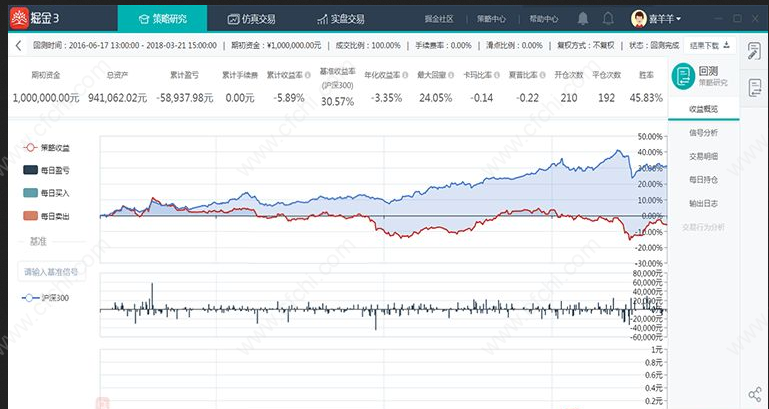Click the document swap icon in right sidebar
Image resolution: width=769 pixels, height=409 pixels.
coord(754,88)
